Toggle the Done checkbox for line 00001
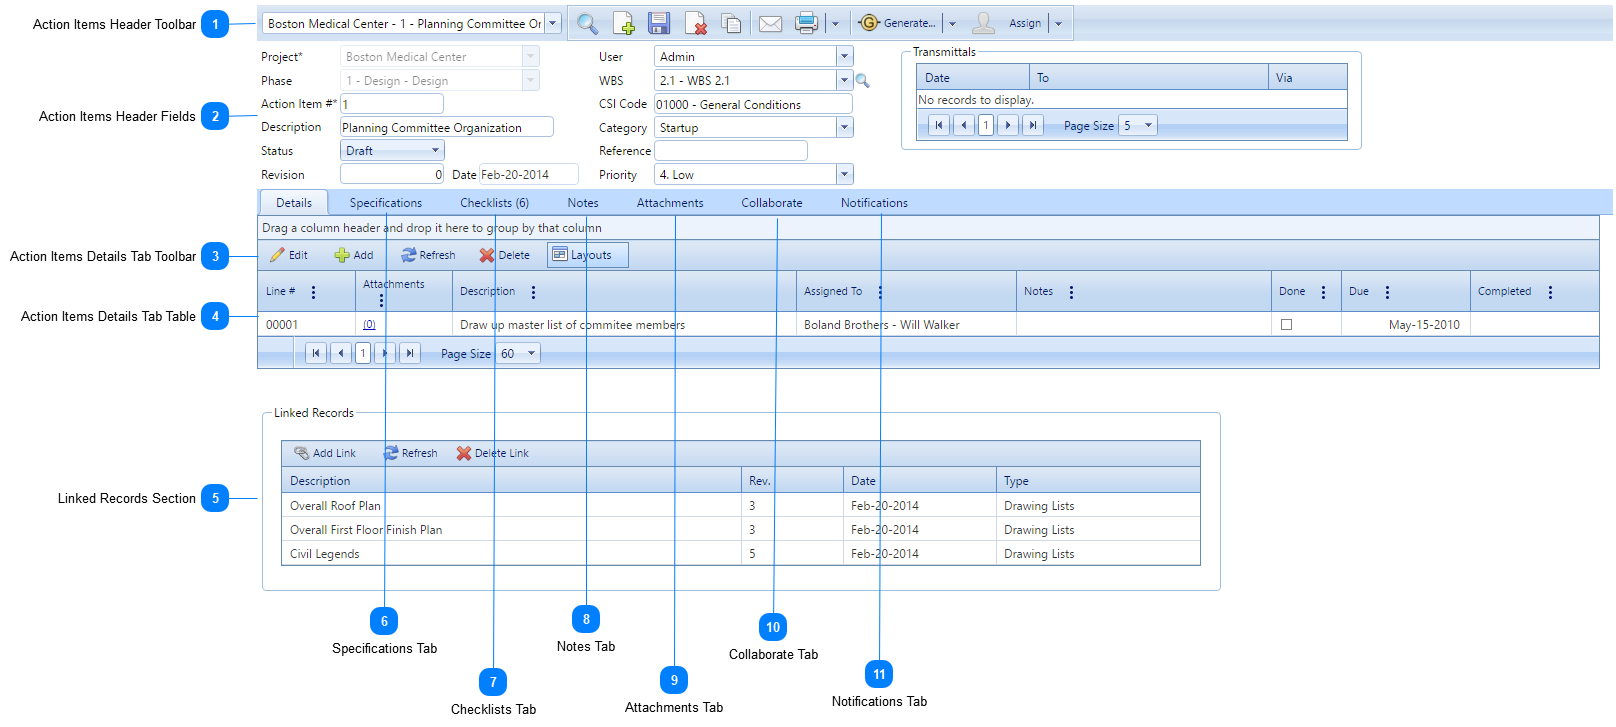The image size is (1616, 727). (1286, 324)
